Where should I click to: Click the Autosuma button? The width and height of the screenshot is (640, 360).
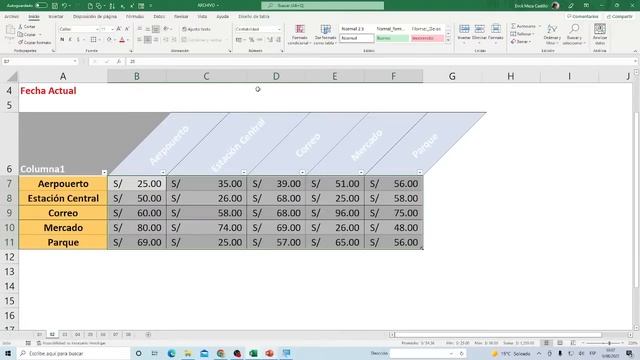click(x=523, y=26)
